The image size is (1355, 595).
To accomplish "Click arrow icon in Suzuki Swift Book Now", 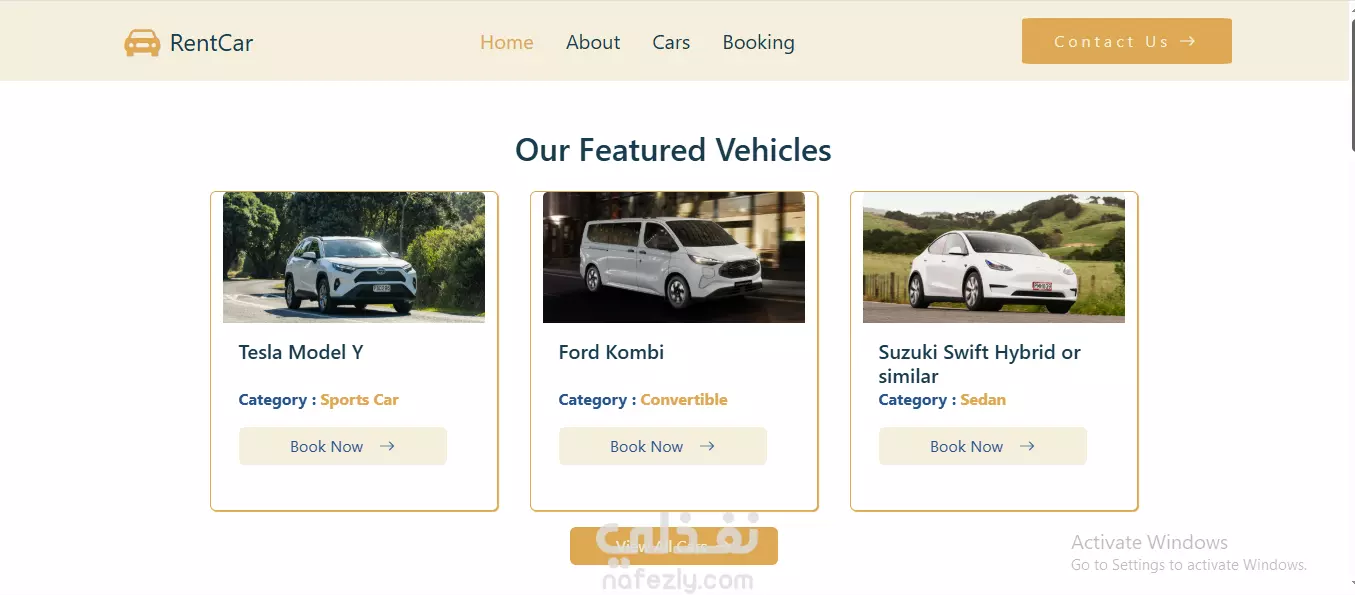I will (1027, 446).
